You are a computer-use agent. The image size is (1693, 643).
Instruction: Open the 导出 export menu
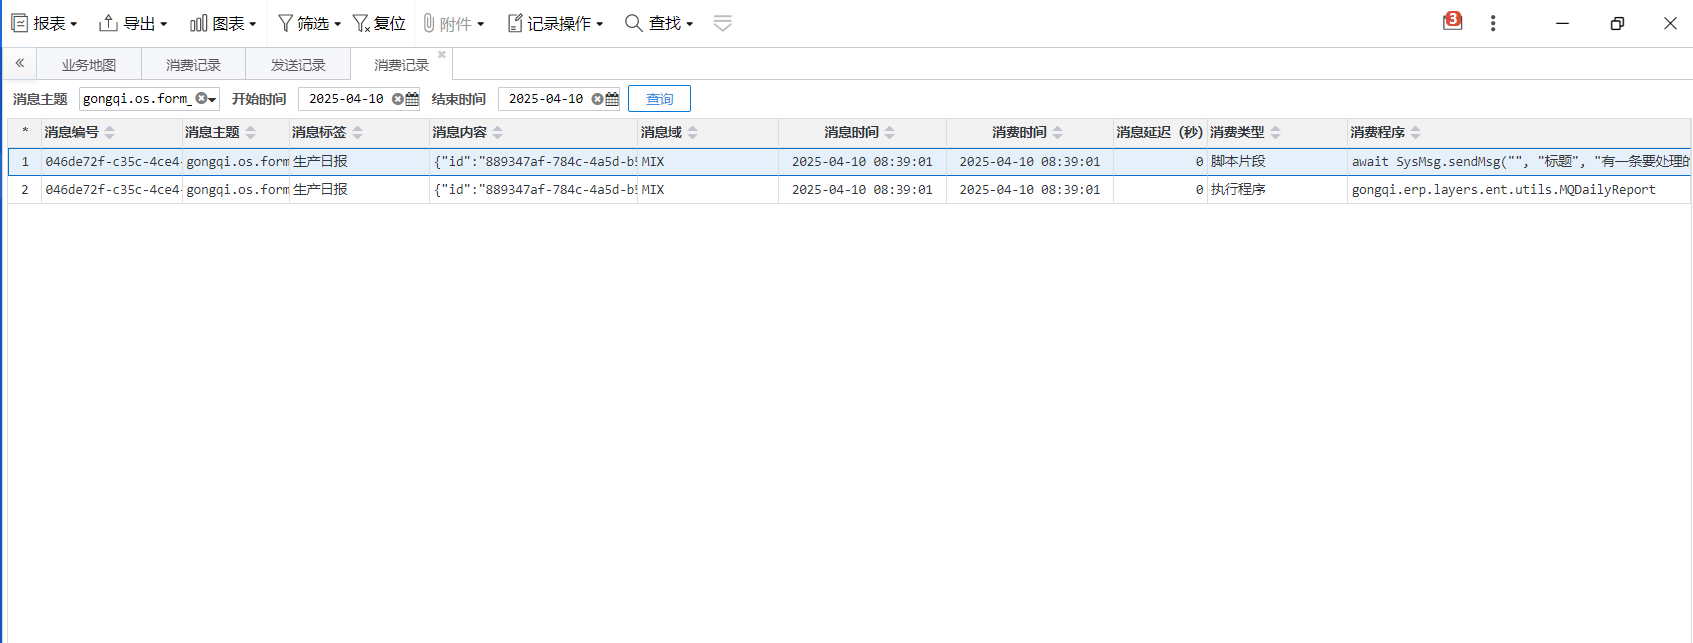pos(132,23)
